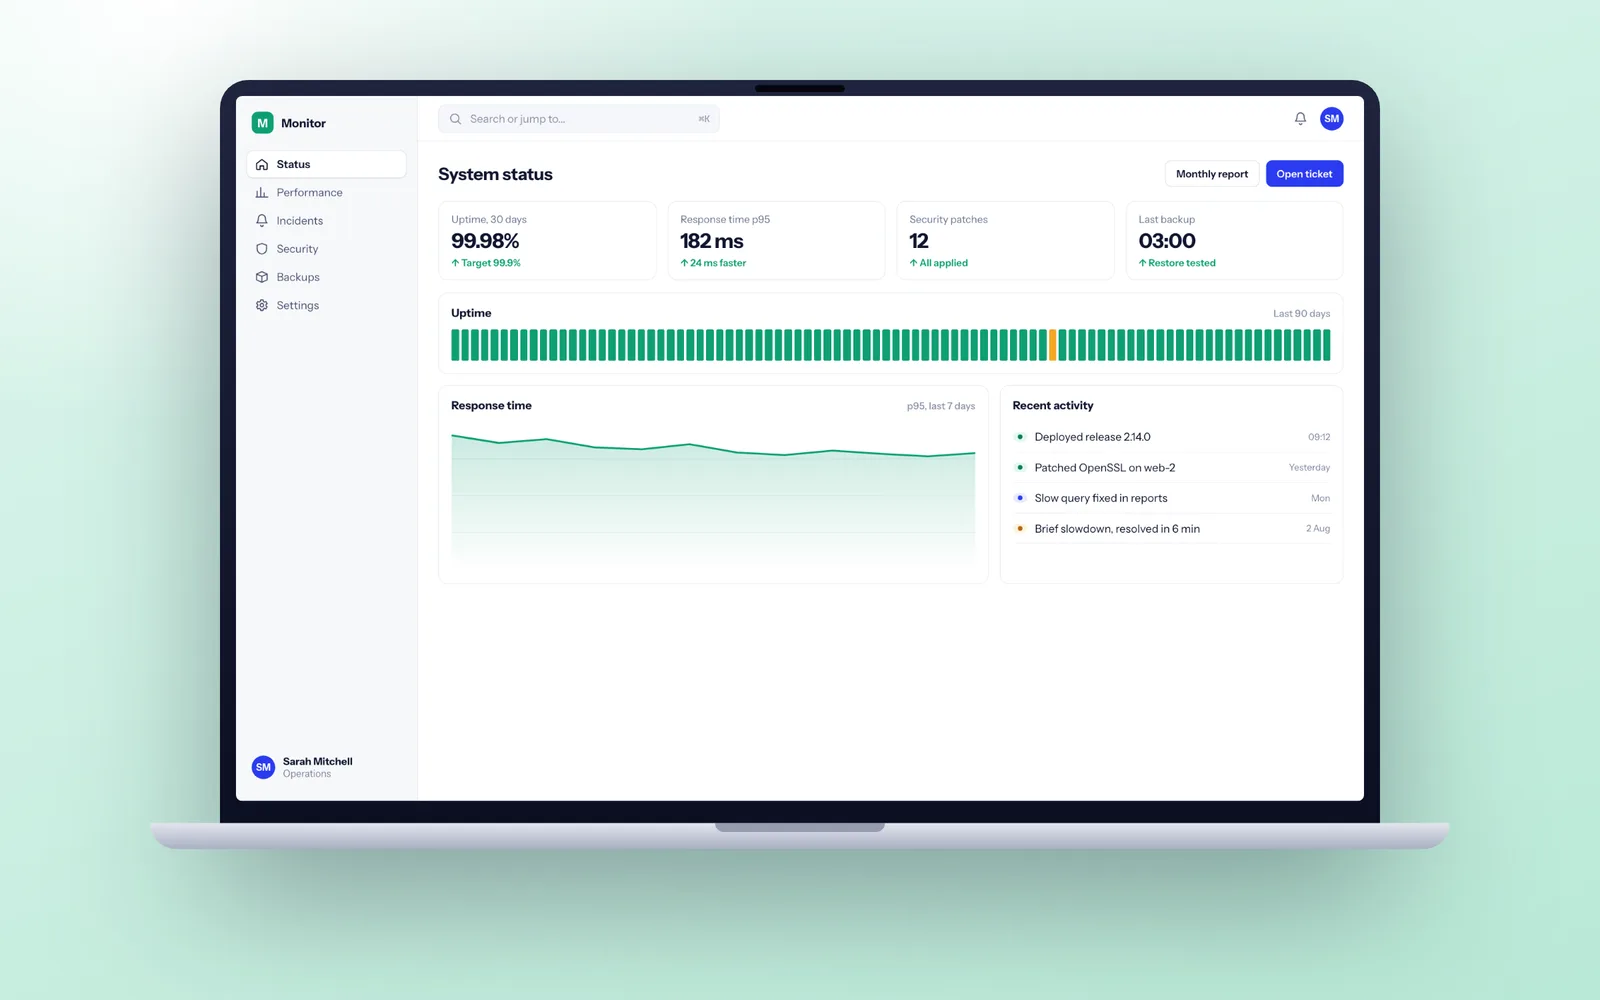This screenshot has width=1600, height=1000.
Task: Click the 'Target 99.9%' label
Action: (486, 263)
